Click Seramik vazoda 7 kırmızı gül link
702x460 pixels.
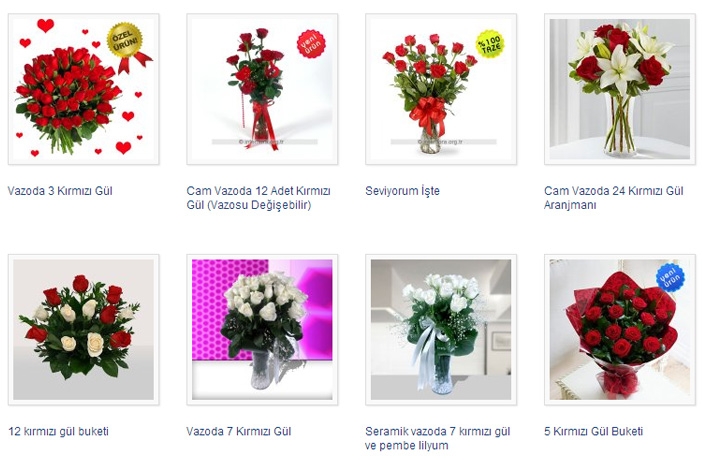tap(437, 439)
